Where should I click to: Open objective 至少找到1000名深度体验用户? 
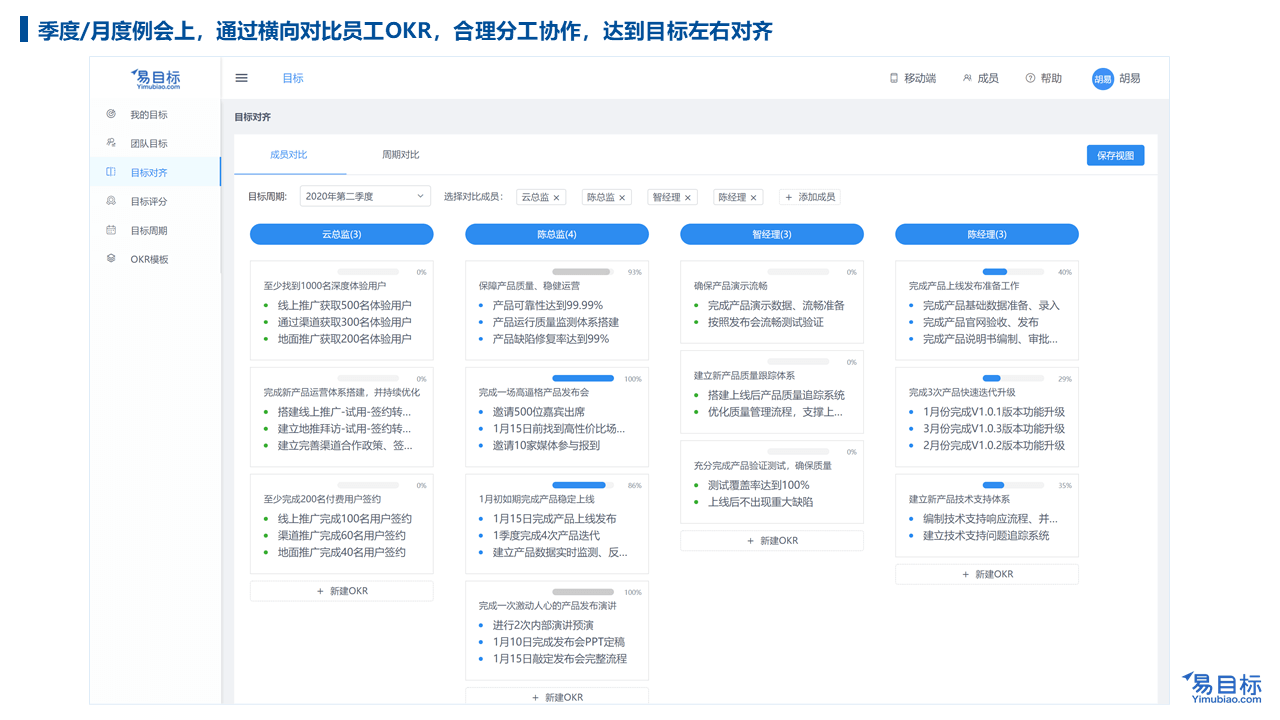[325, 286]
